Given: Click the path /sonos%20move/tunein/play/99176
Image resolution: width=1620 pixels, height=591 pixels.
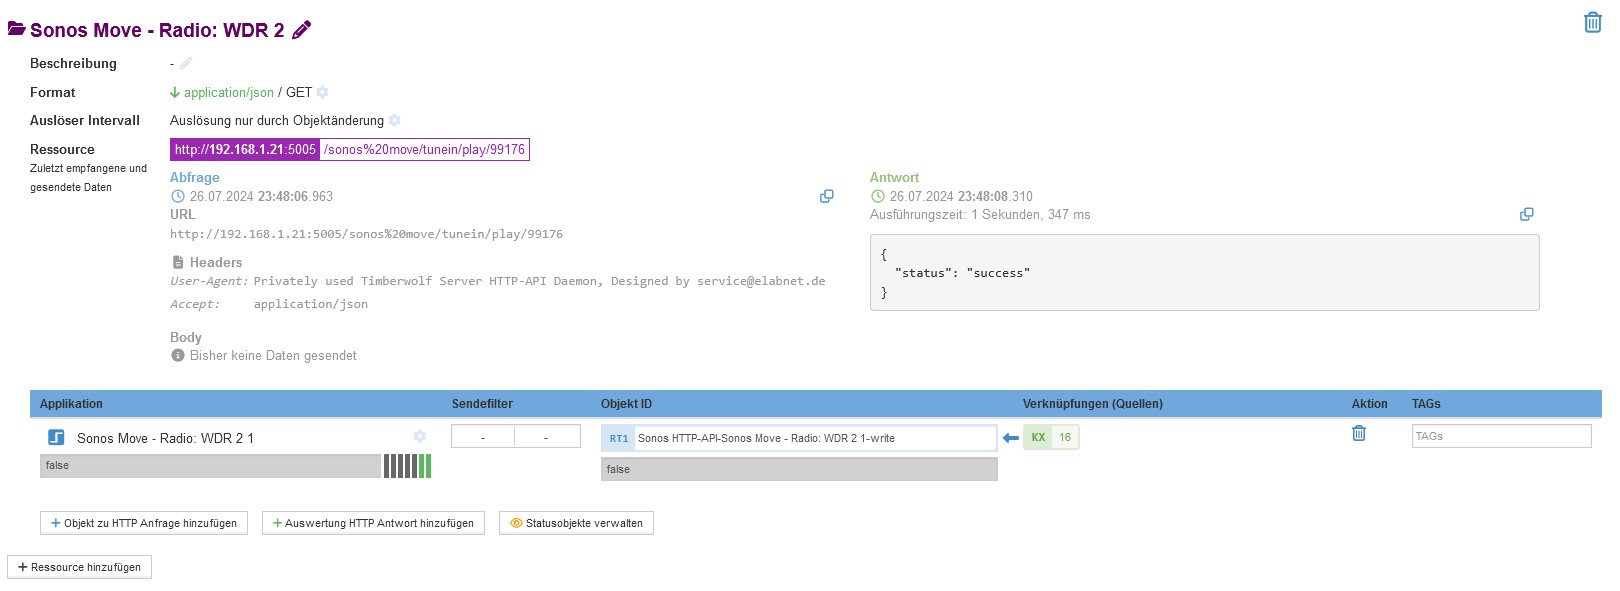Looking at the screenshot, I should 424,149.
